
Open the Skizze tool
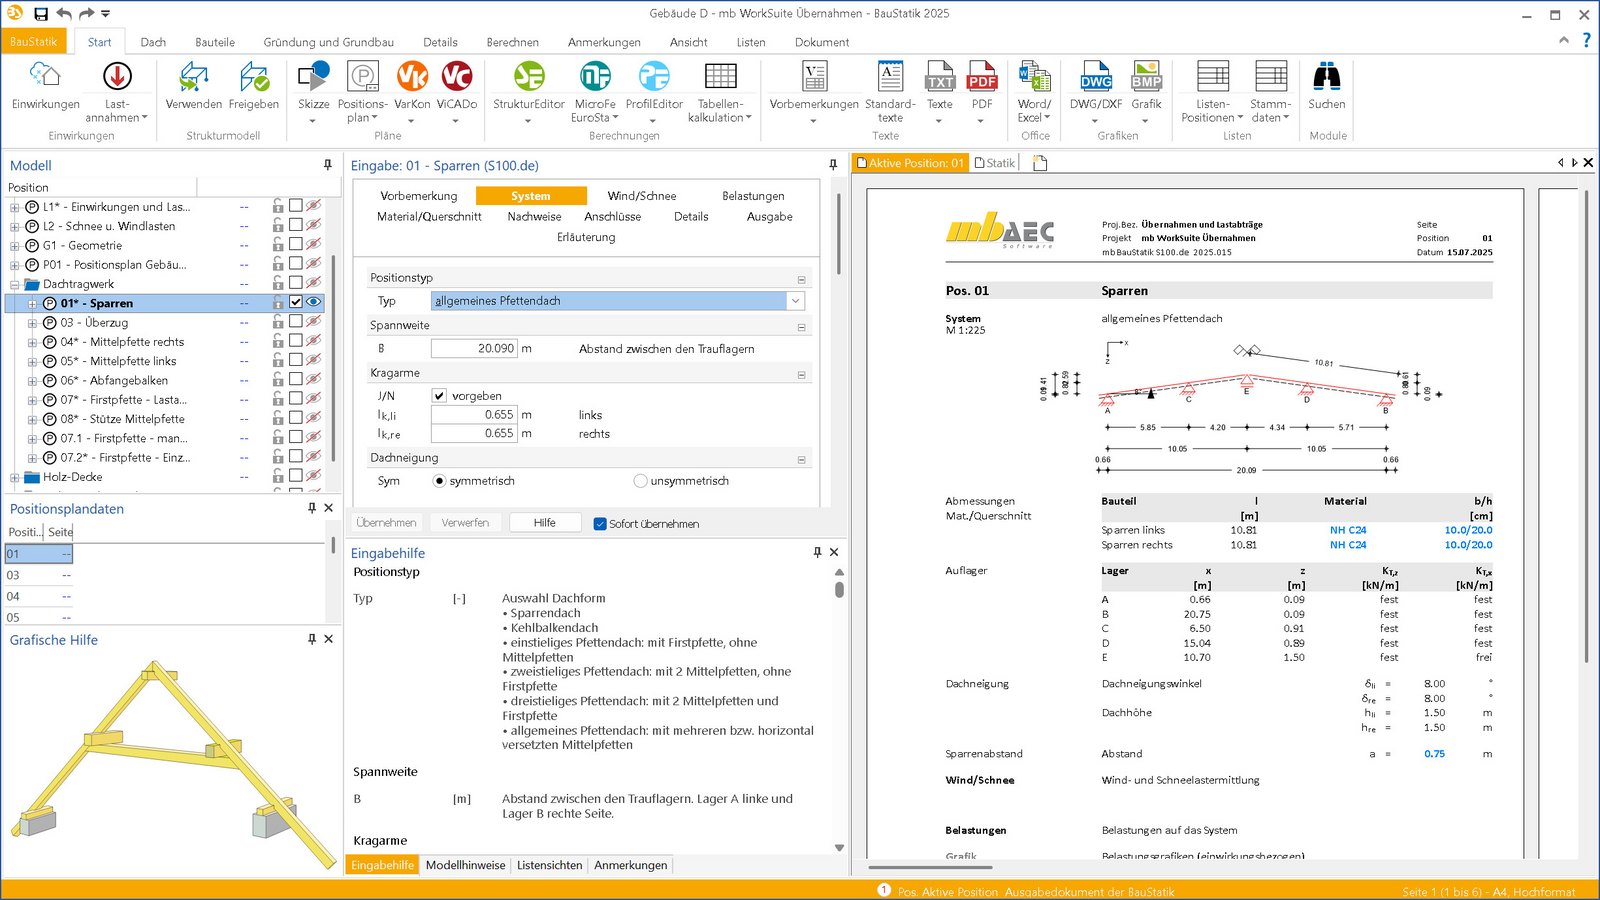click(x=313, y=90)
